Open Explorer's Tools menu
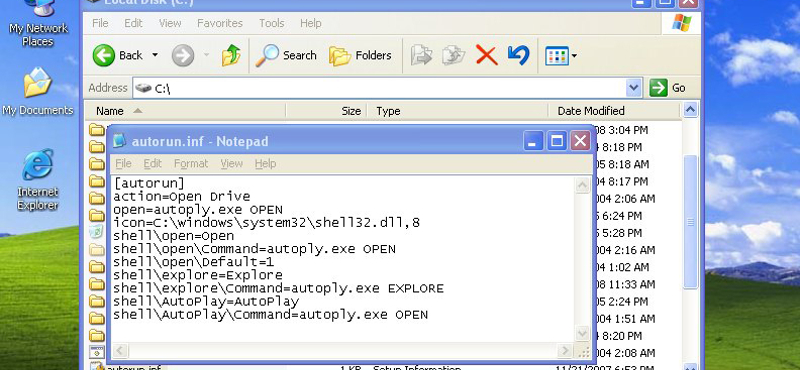 click(x=271, y=23)
